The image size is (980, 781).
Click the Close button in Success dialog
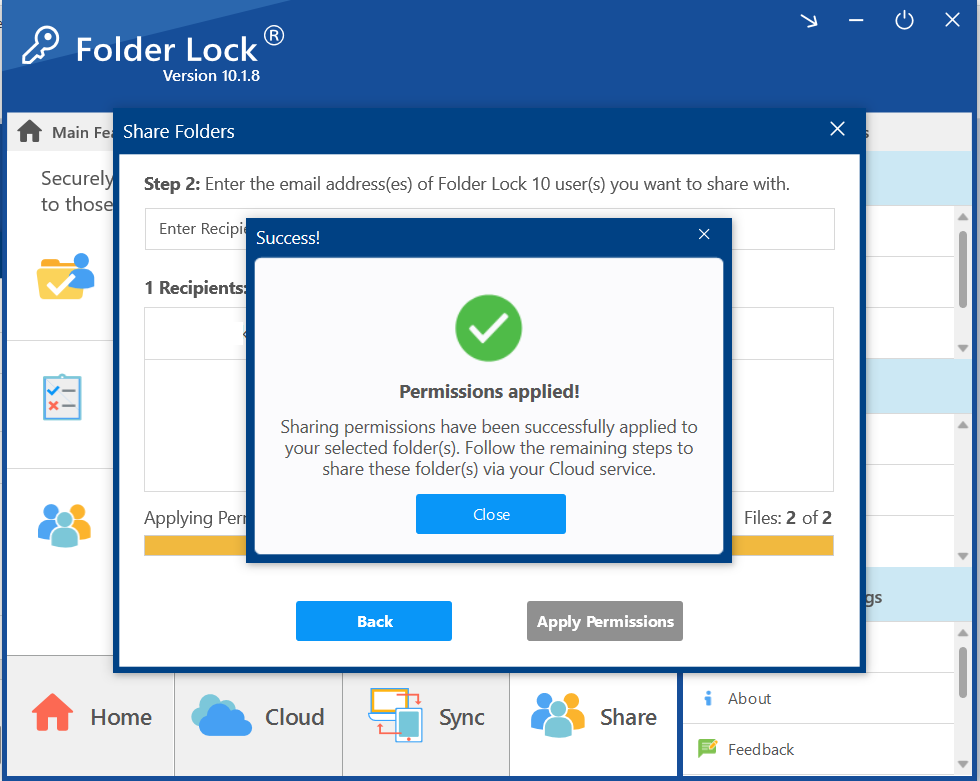490,514
